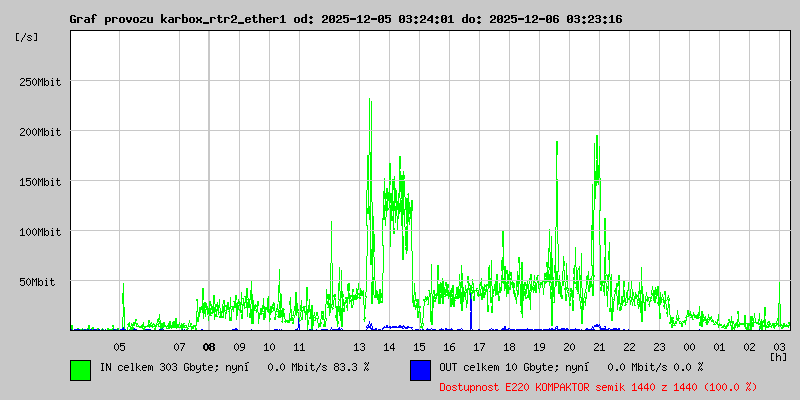Click the 05 hour mark on time axis

tap(119, 347)
